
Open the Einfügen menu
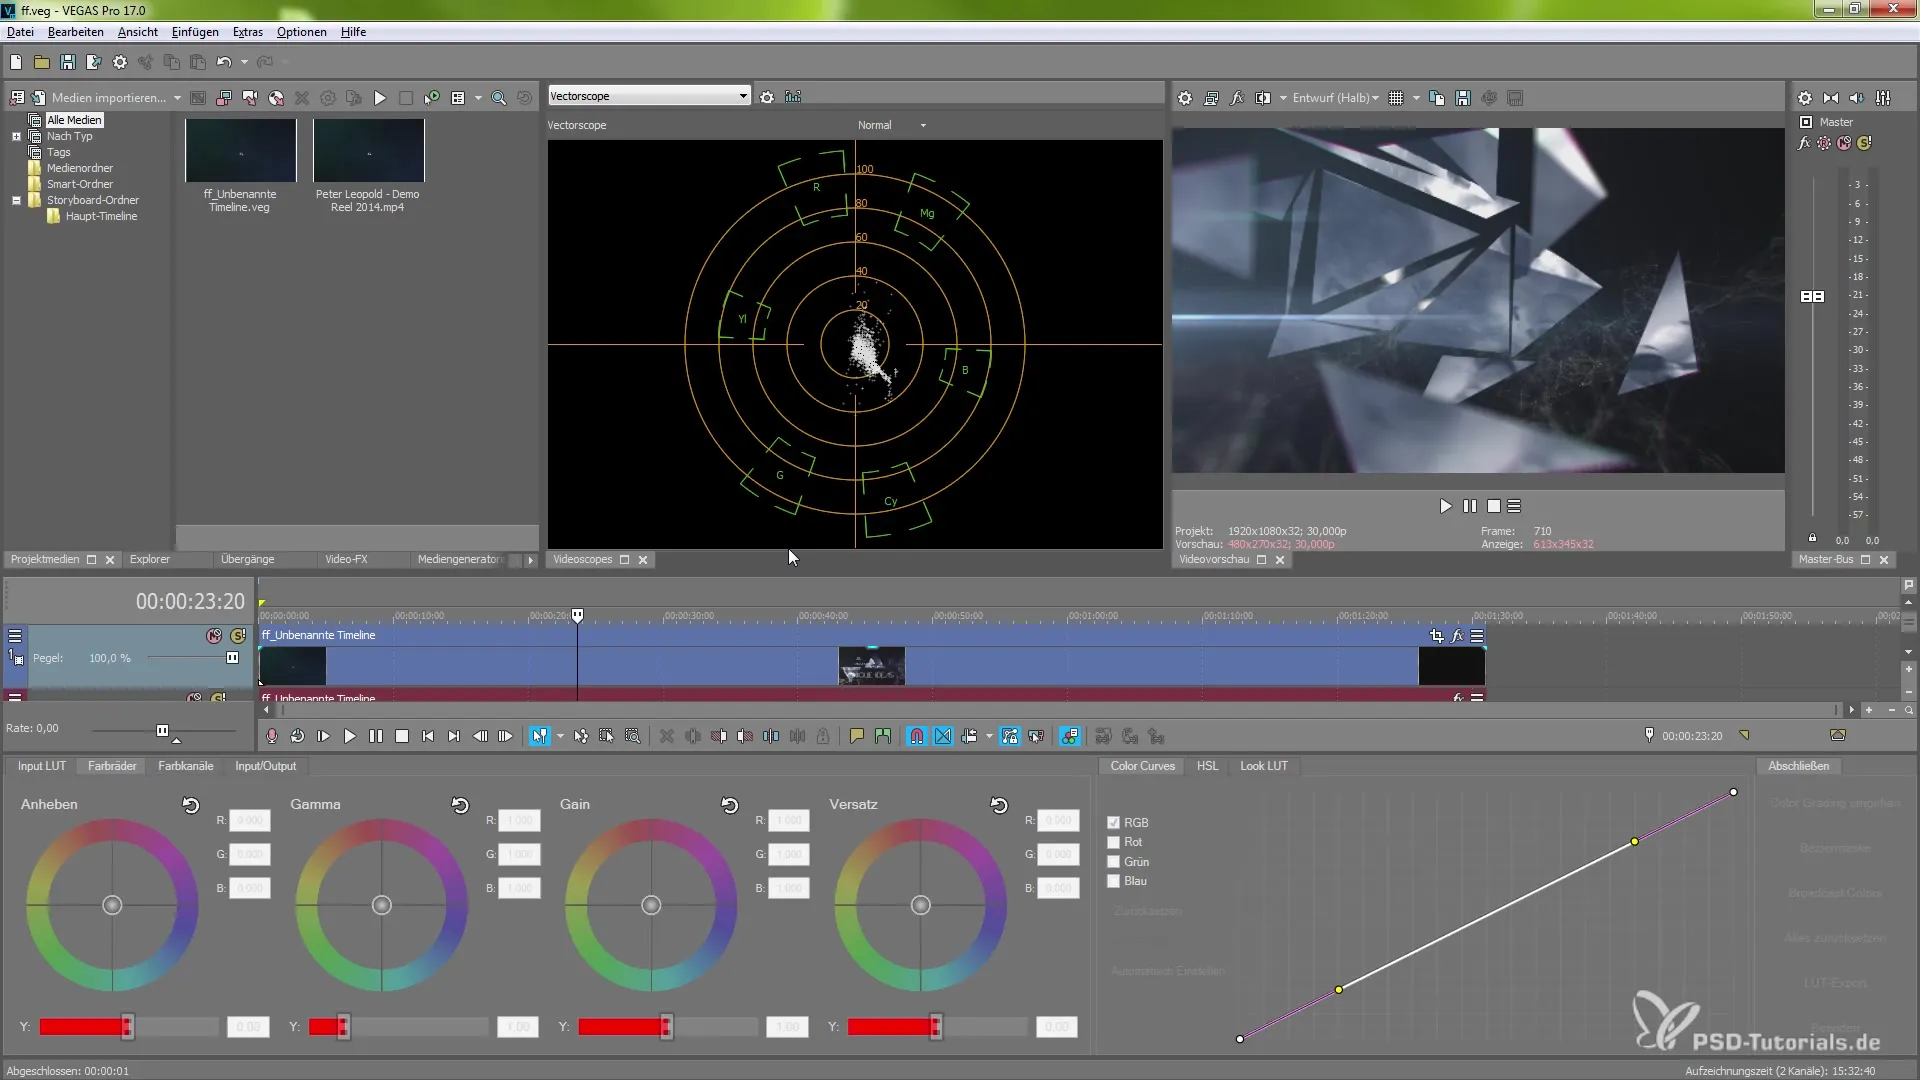195,32
